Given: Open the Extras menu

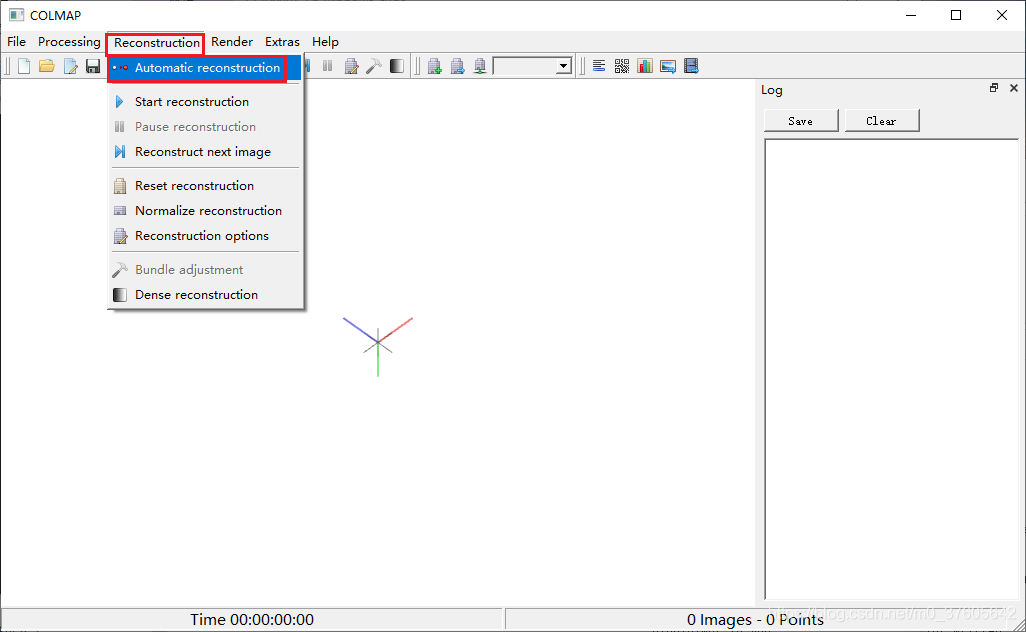Looking at the screenshot, I should (x=282, y=42).
